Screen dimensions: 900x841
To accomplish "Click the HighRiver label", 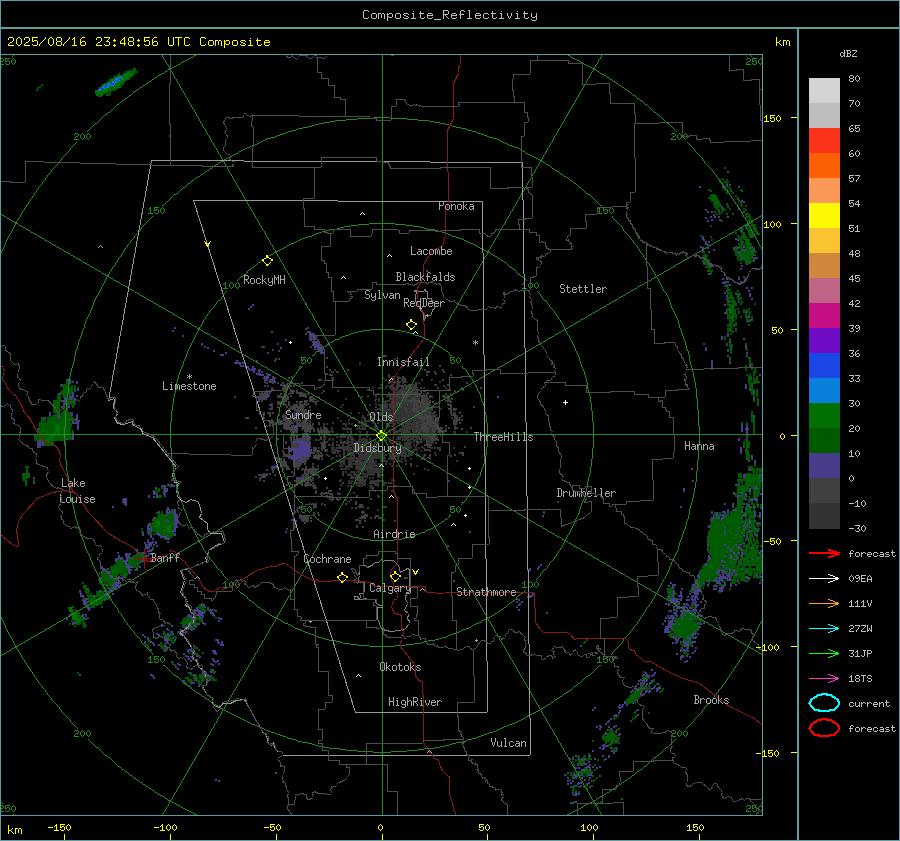I will (x=415, y=702).
